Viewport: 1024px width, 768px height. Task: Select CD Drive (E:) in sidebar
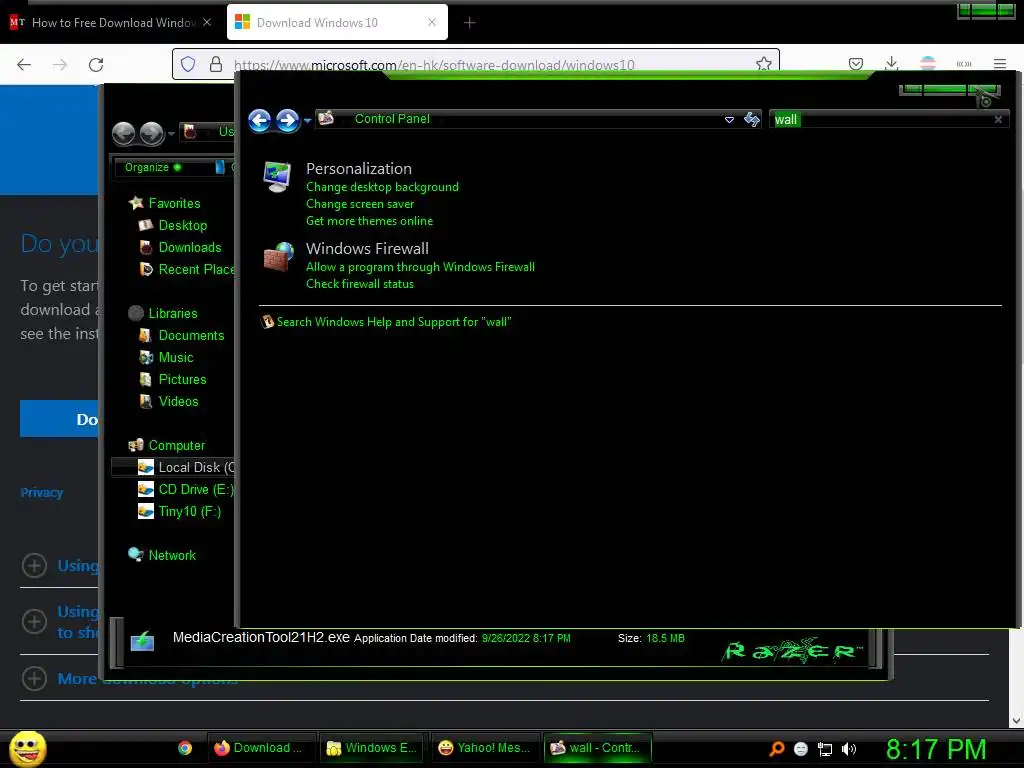196,489
